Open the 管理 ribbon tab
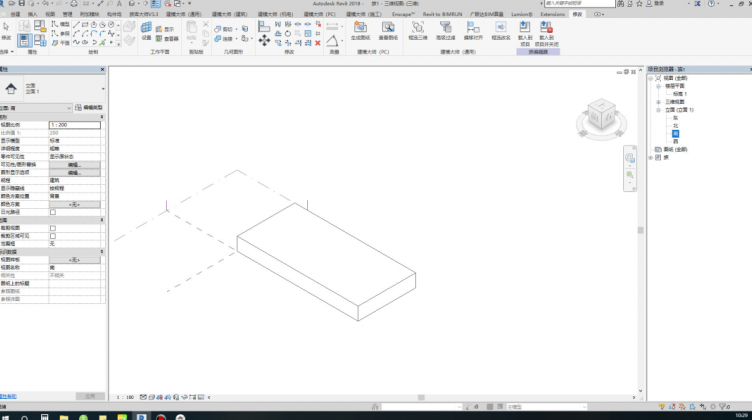Image resolution: width=752 pixels, height=420 pixels. pyautogui.click(x=67, y=14)
